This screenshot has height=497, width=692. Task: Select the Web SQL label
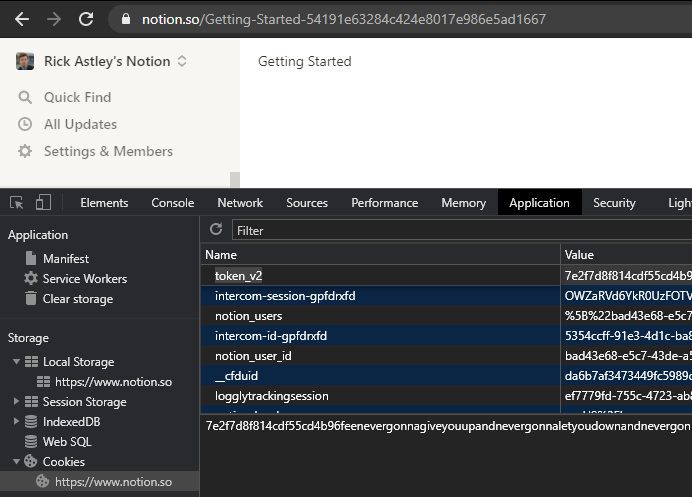pyautogui.click(x=67, y=441)
